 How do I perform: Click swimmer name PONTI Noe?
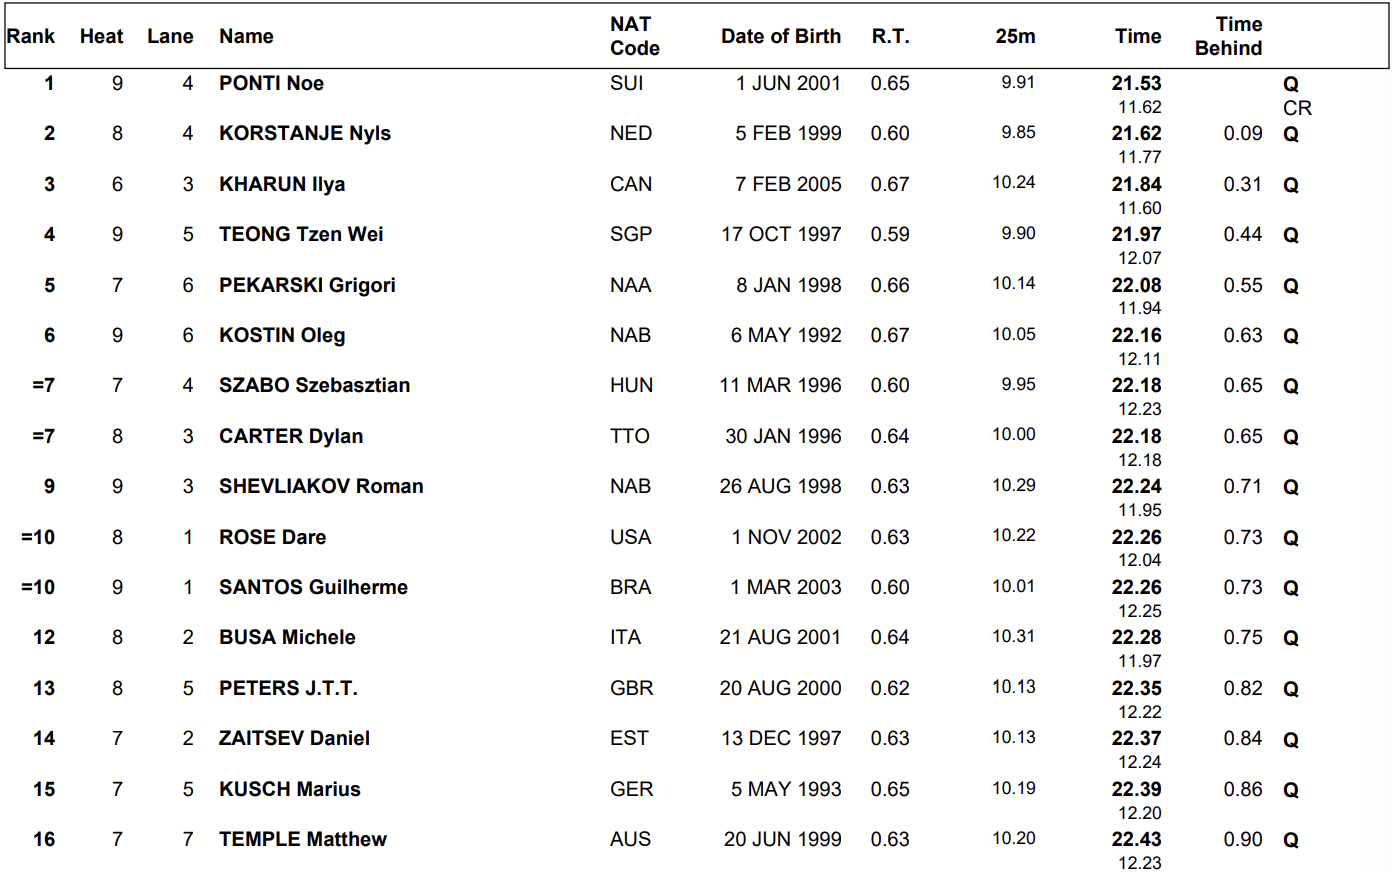click(x=271, y=83)
